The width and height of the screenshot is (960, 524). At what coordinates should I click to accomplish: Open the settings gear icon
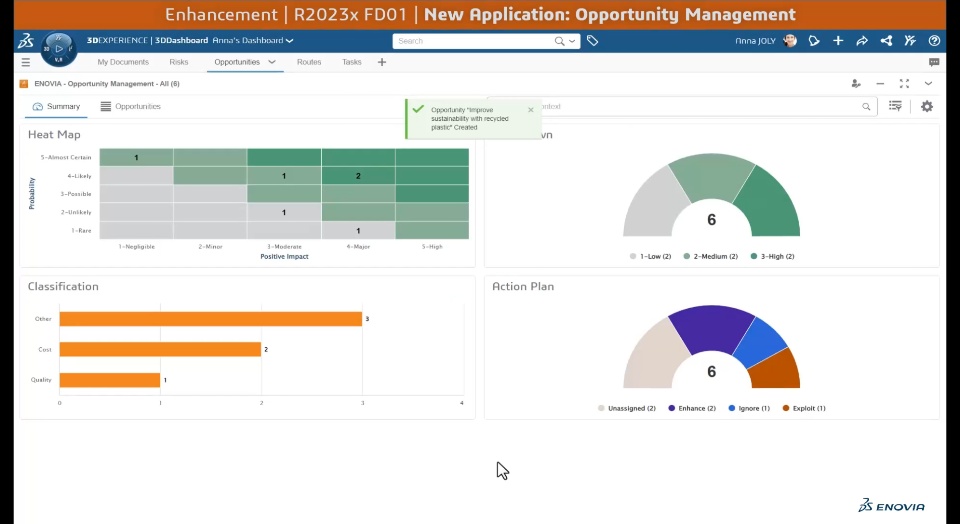[927, 106]
